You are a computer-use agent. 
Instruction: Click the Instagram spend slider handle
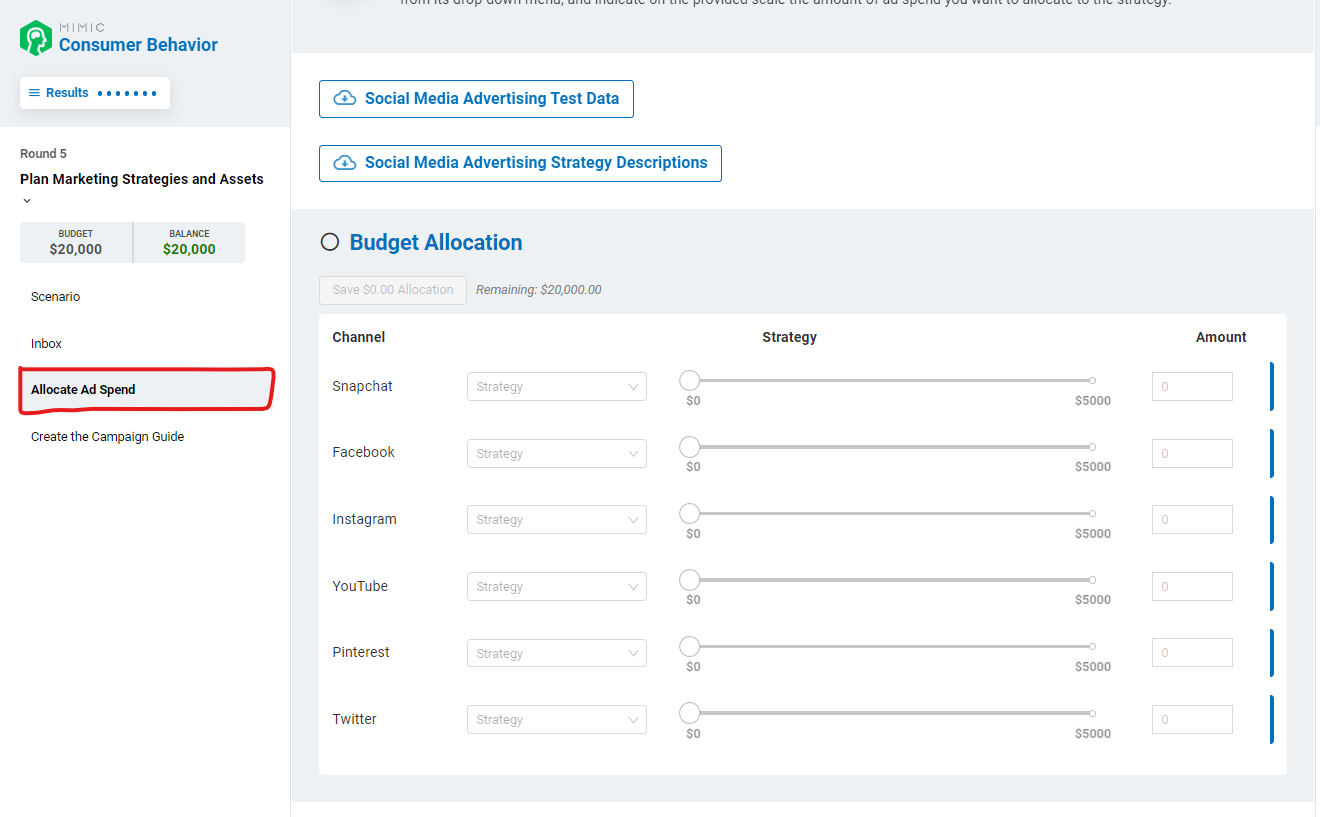point(690,513)
